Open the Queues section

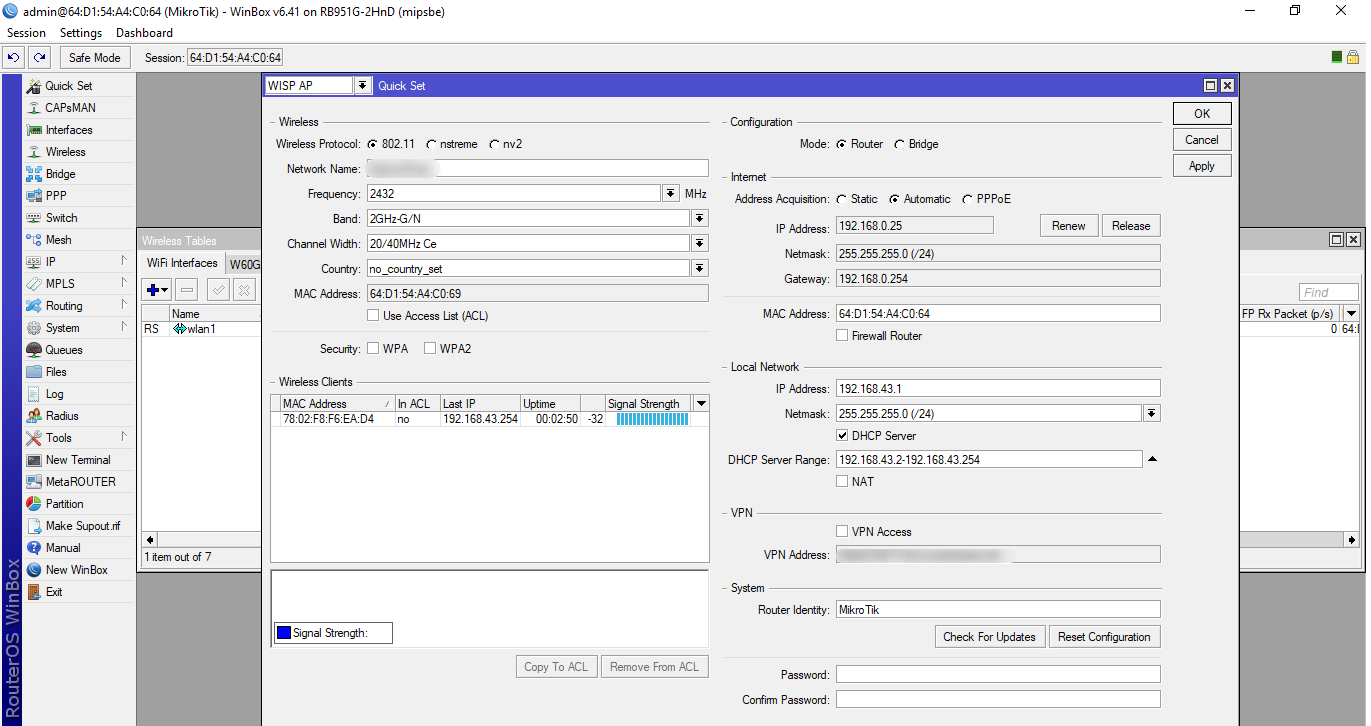click(63, 350)
